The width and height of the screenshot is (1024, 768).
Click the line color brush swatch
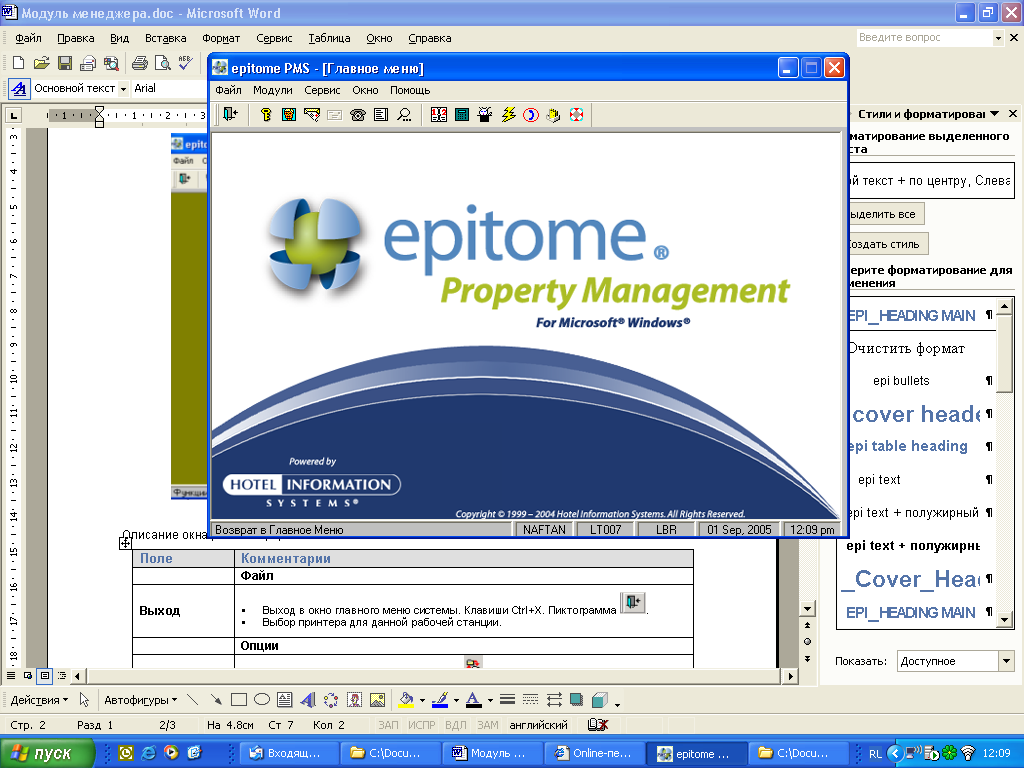tap(440, 700)
